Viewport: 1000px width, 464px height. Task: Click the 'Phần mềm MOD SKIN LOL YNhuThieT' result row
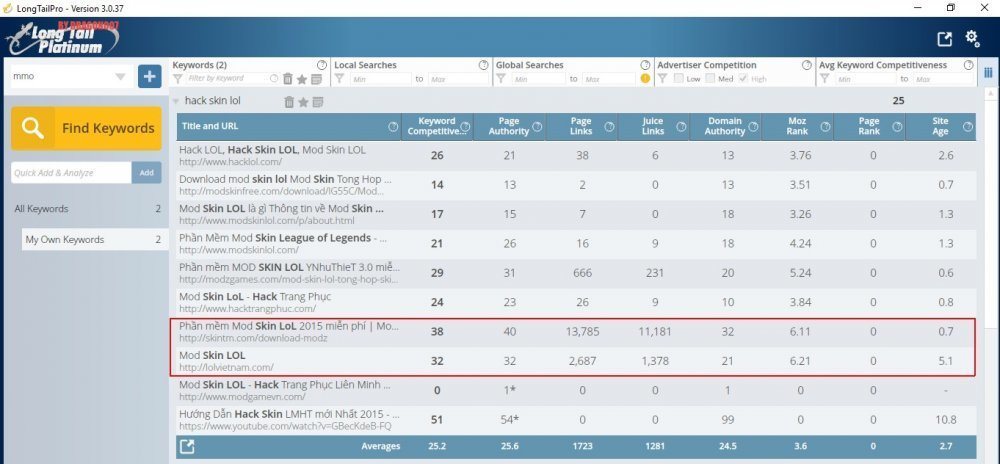(577, 273)
